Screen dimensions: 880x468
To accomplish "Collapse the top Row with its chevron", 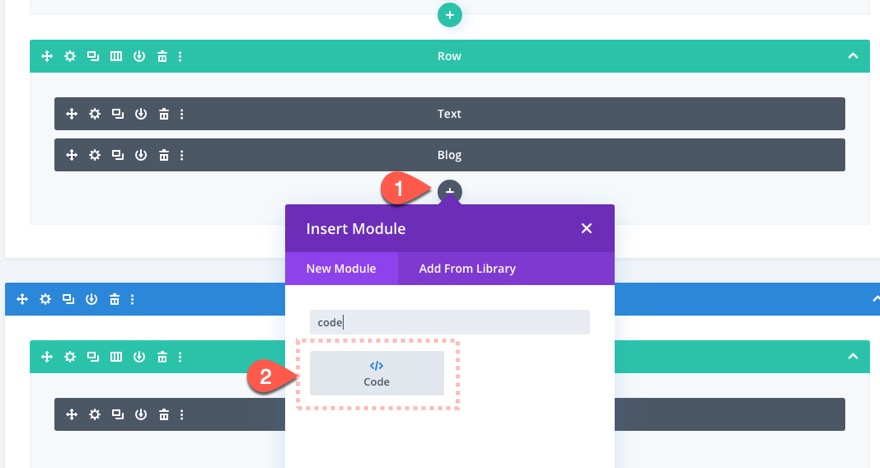I will (x=852, y=56).
